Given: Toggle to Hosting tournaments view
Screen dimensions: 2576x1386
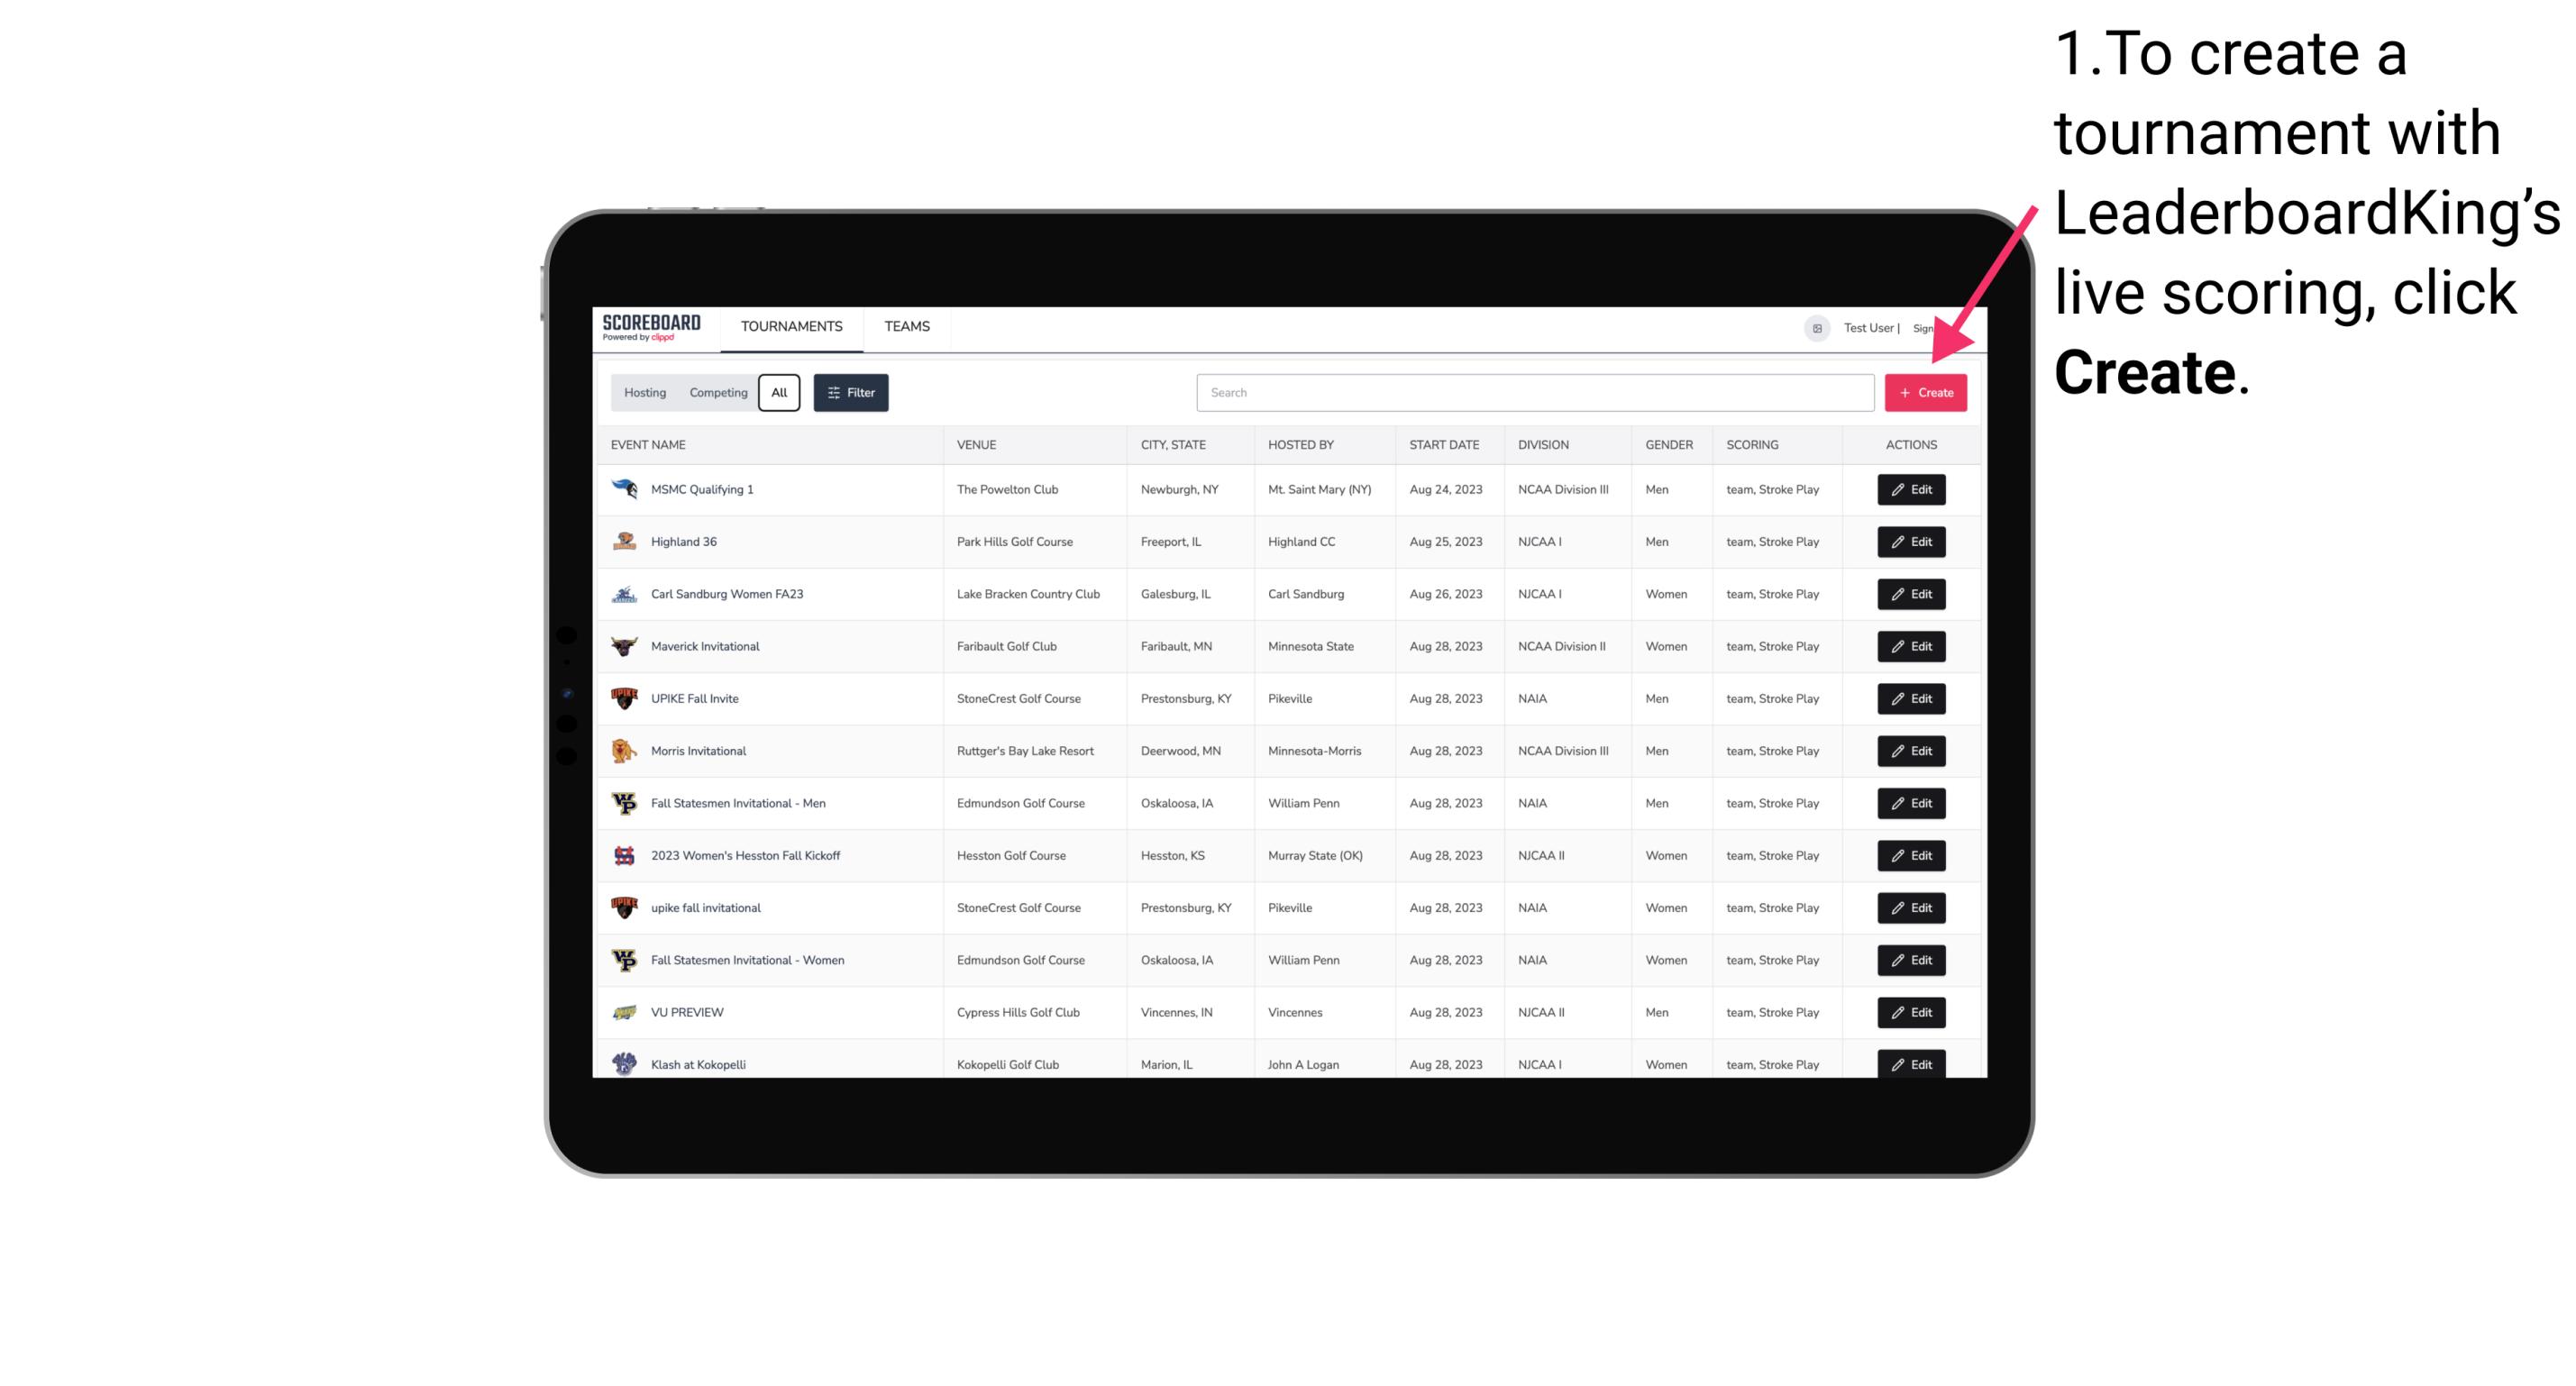Looking at the screenshot, I should (x=645, y=393).
